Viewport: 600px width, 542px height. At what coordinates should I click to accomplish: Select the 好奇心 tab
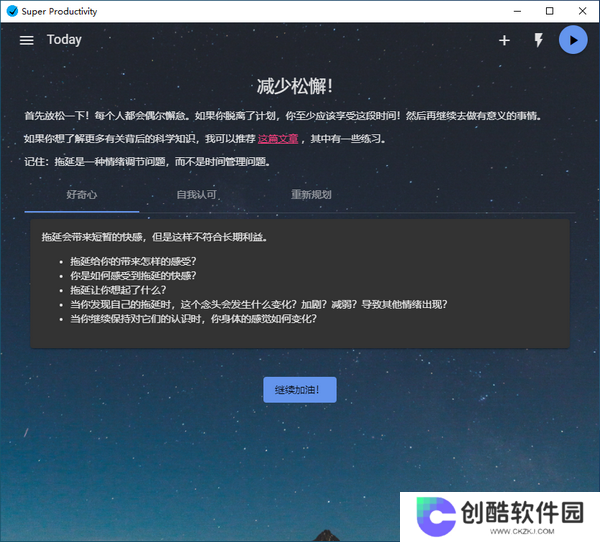pos(82,194)
